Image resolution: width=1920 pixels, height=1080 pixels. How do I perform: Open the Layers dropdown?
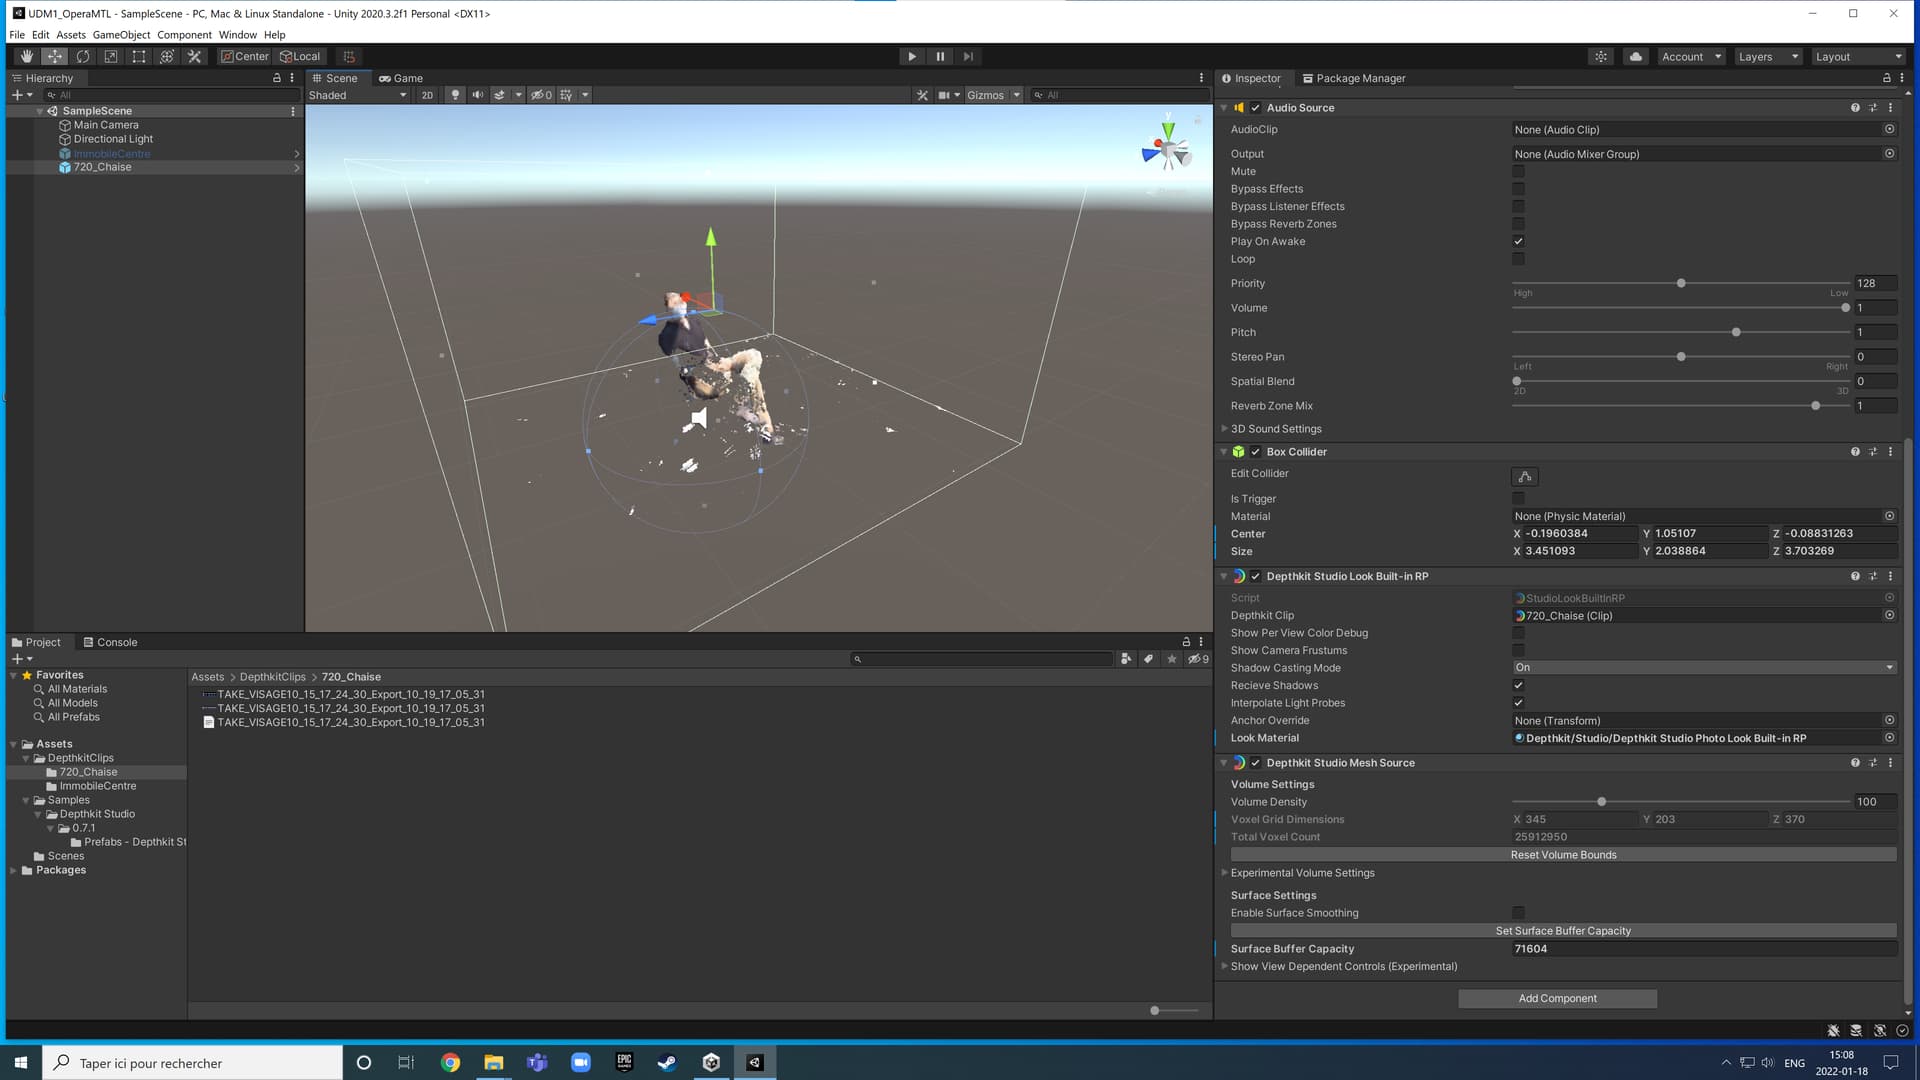coord(1767,57)
